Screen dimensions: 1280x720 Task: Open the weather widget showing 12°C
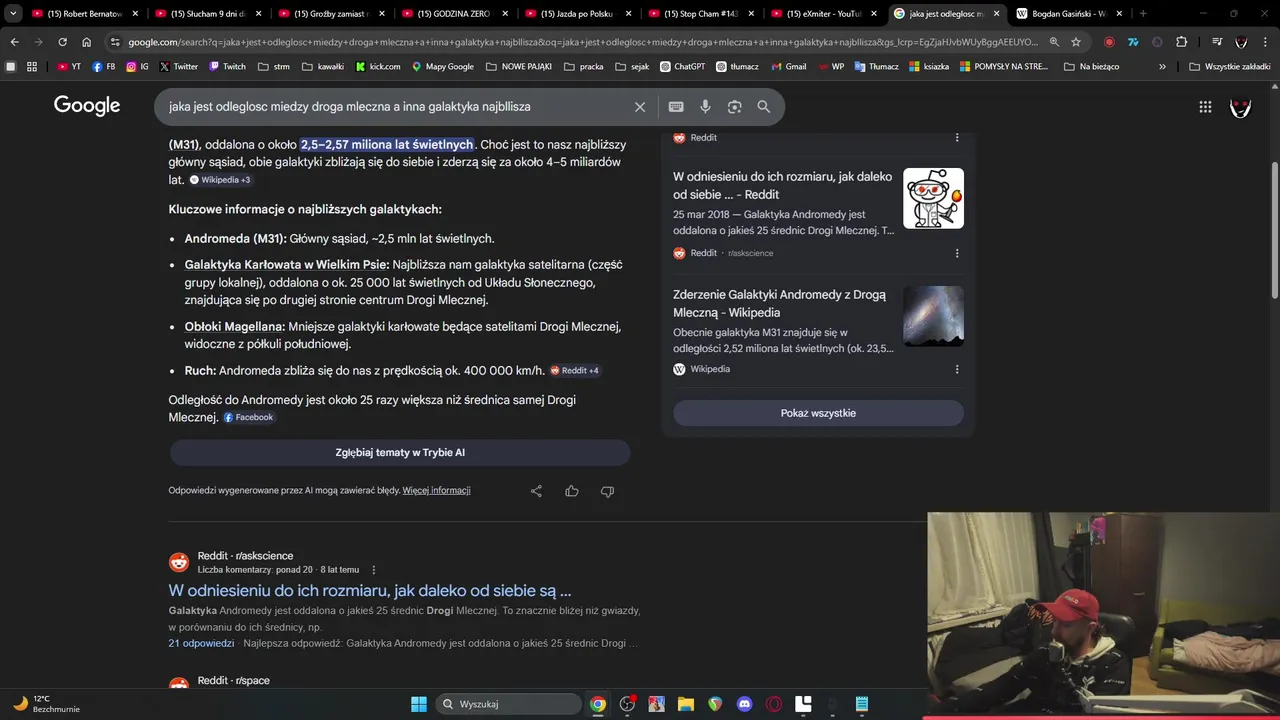46,704
